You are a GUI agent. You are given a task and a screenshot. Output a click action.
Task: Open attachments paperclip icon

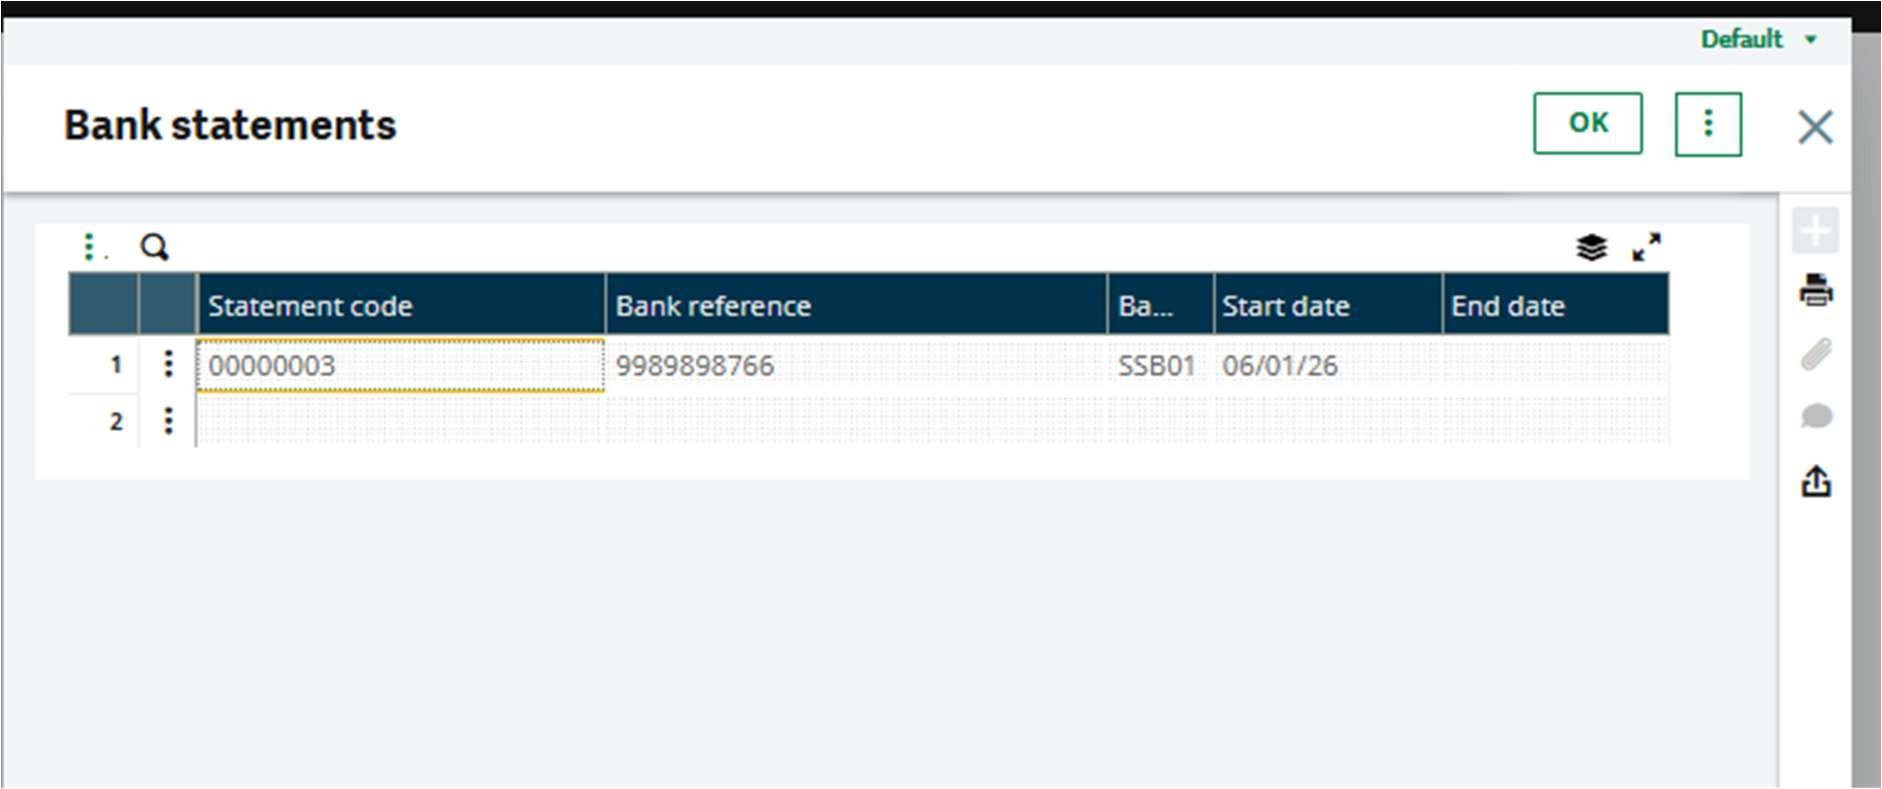(1816, 354)
